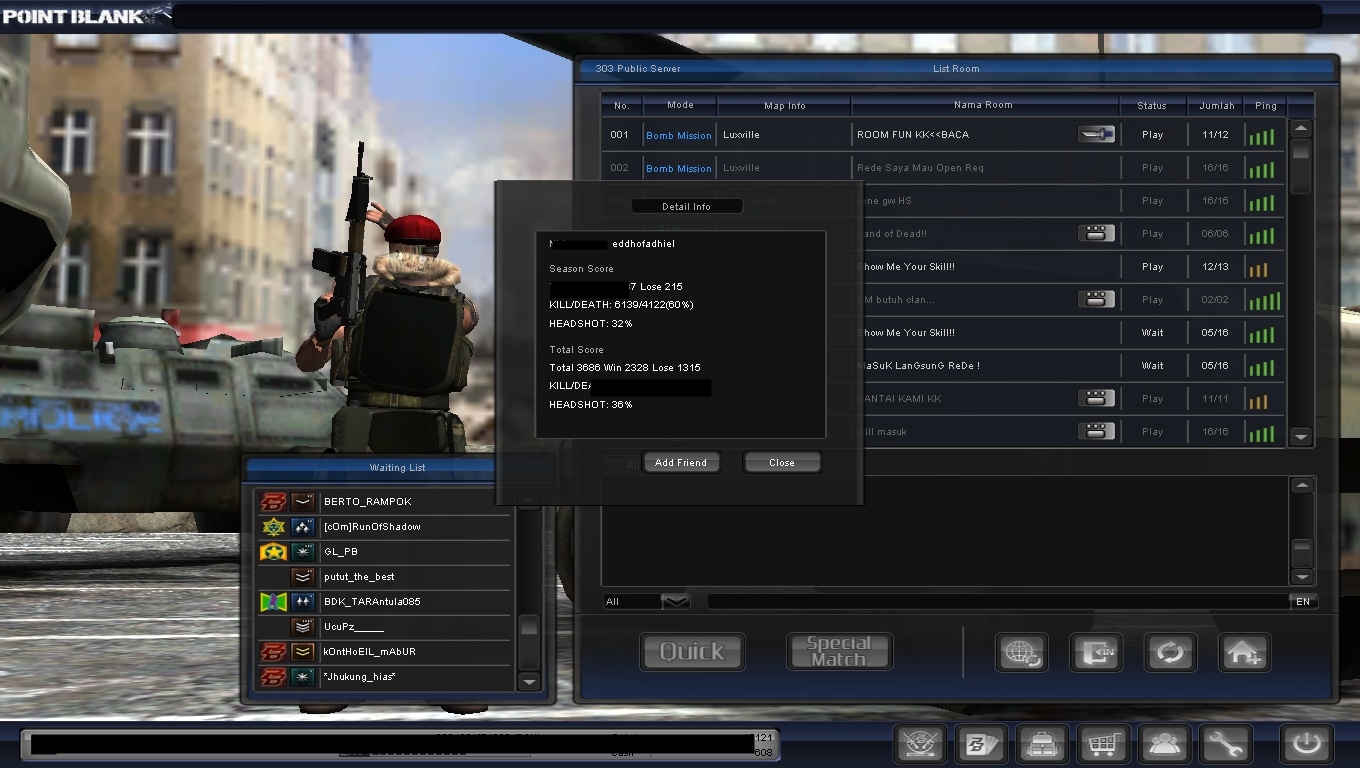Click the Waiting List scrollbar thumb
Viewport: 1360px width, 768px height.
(529, 628)
